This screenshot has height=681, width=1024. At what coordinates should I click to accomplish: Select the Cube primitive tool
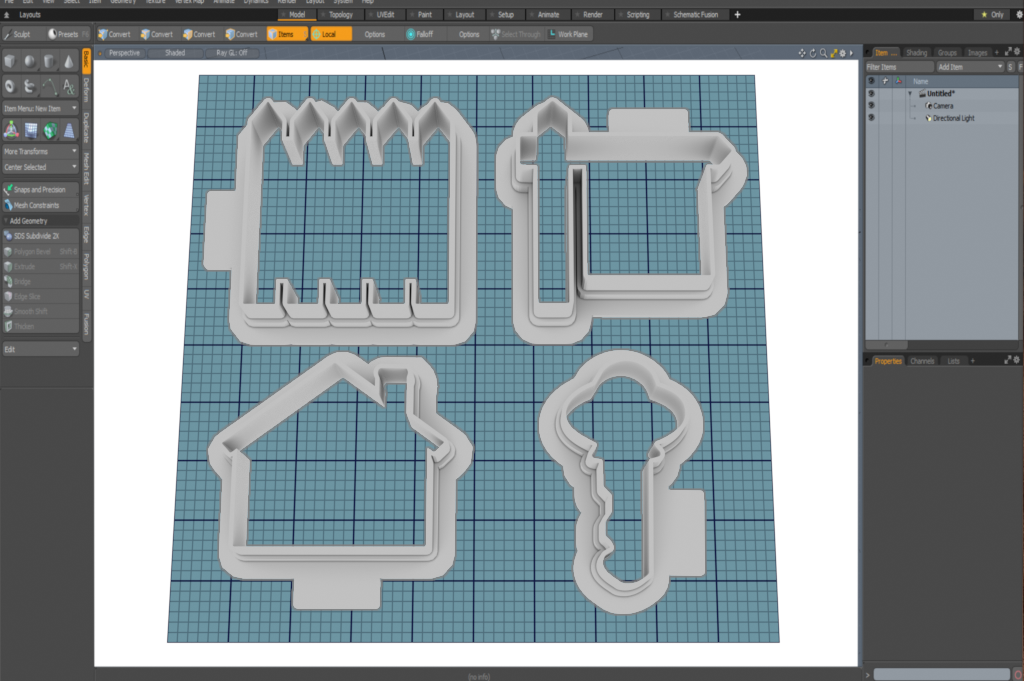pos(10,61)
